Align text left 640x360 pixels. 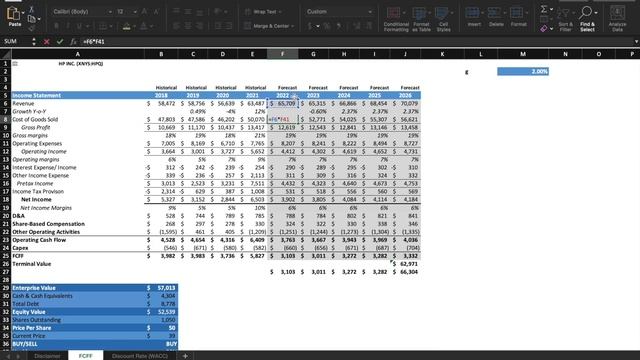point(176,26)
